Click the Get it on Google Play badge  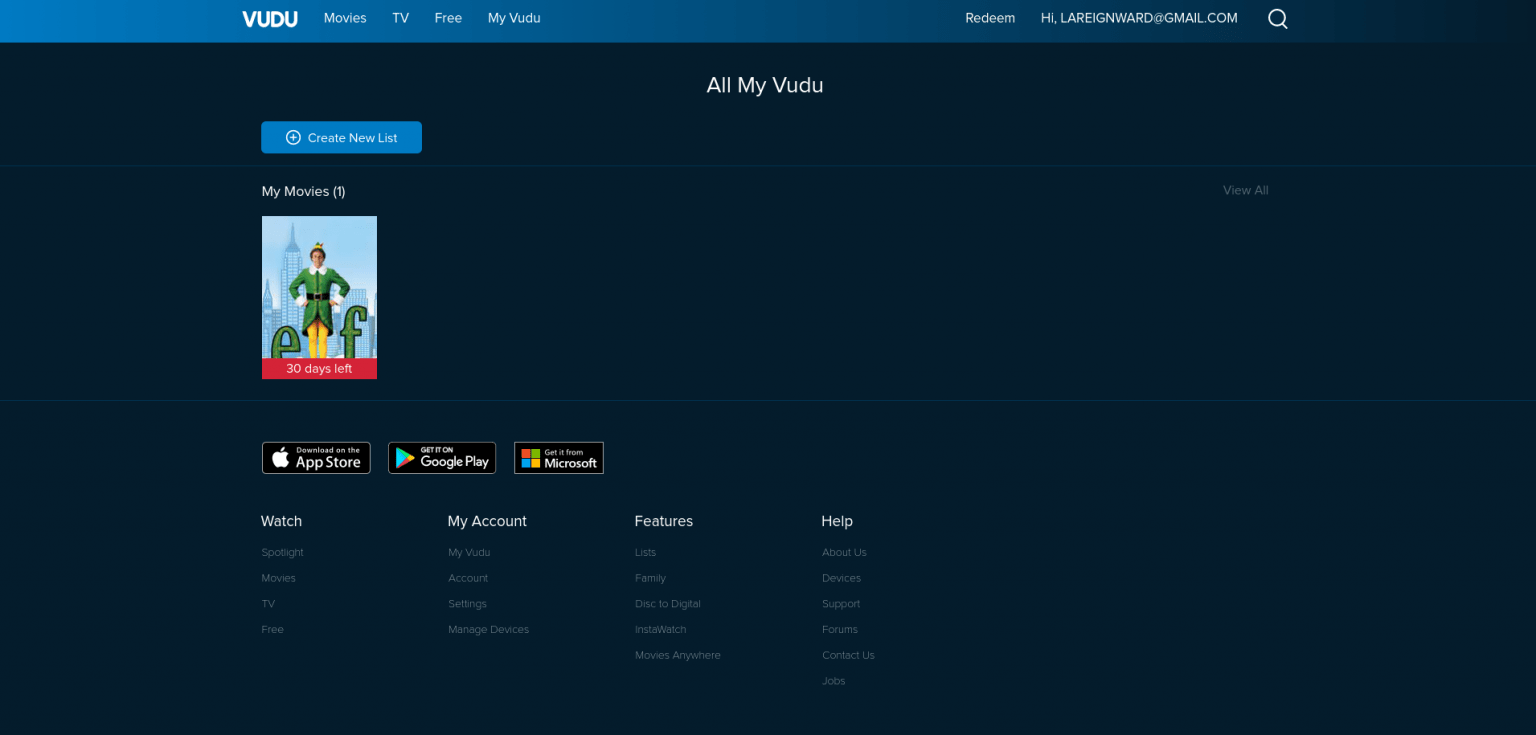[442, 457]
